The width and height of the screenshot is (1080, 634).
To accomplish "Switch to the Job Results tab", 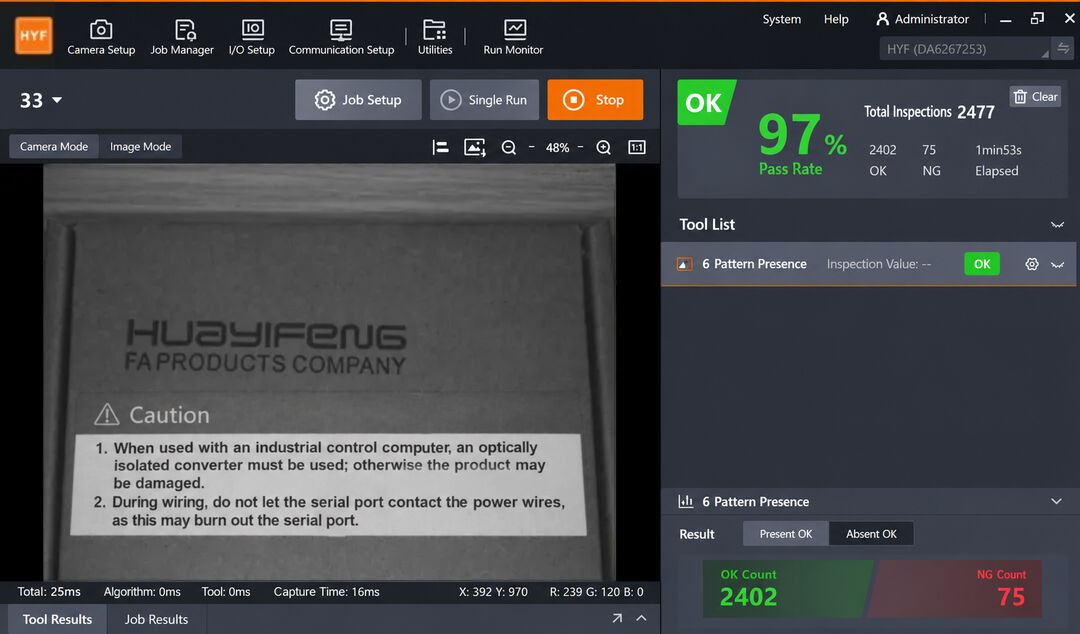I will coord(156,620).
